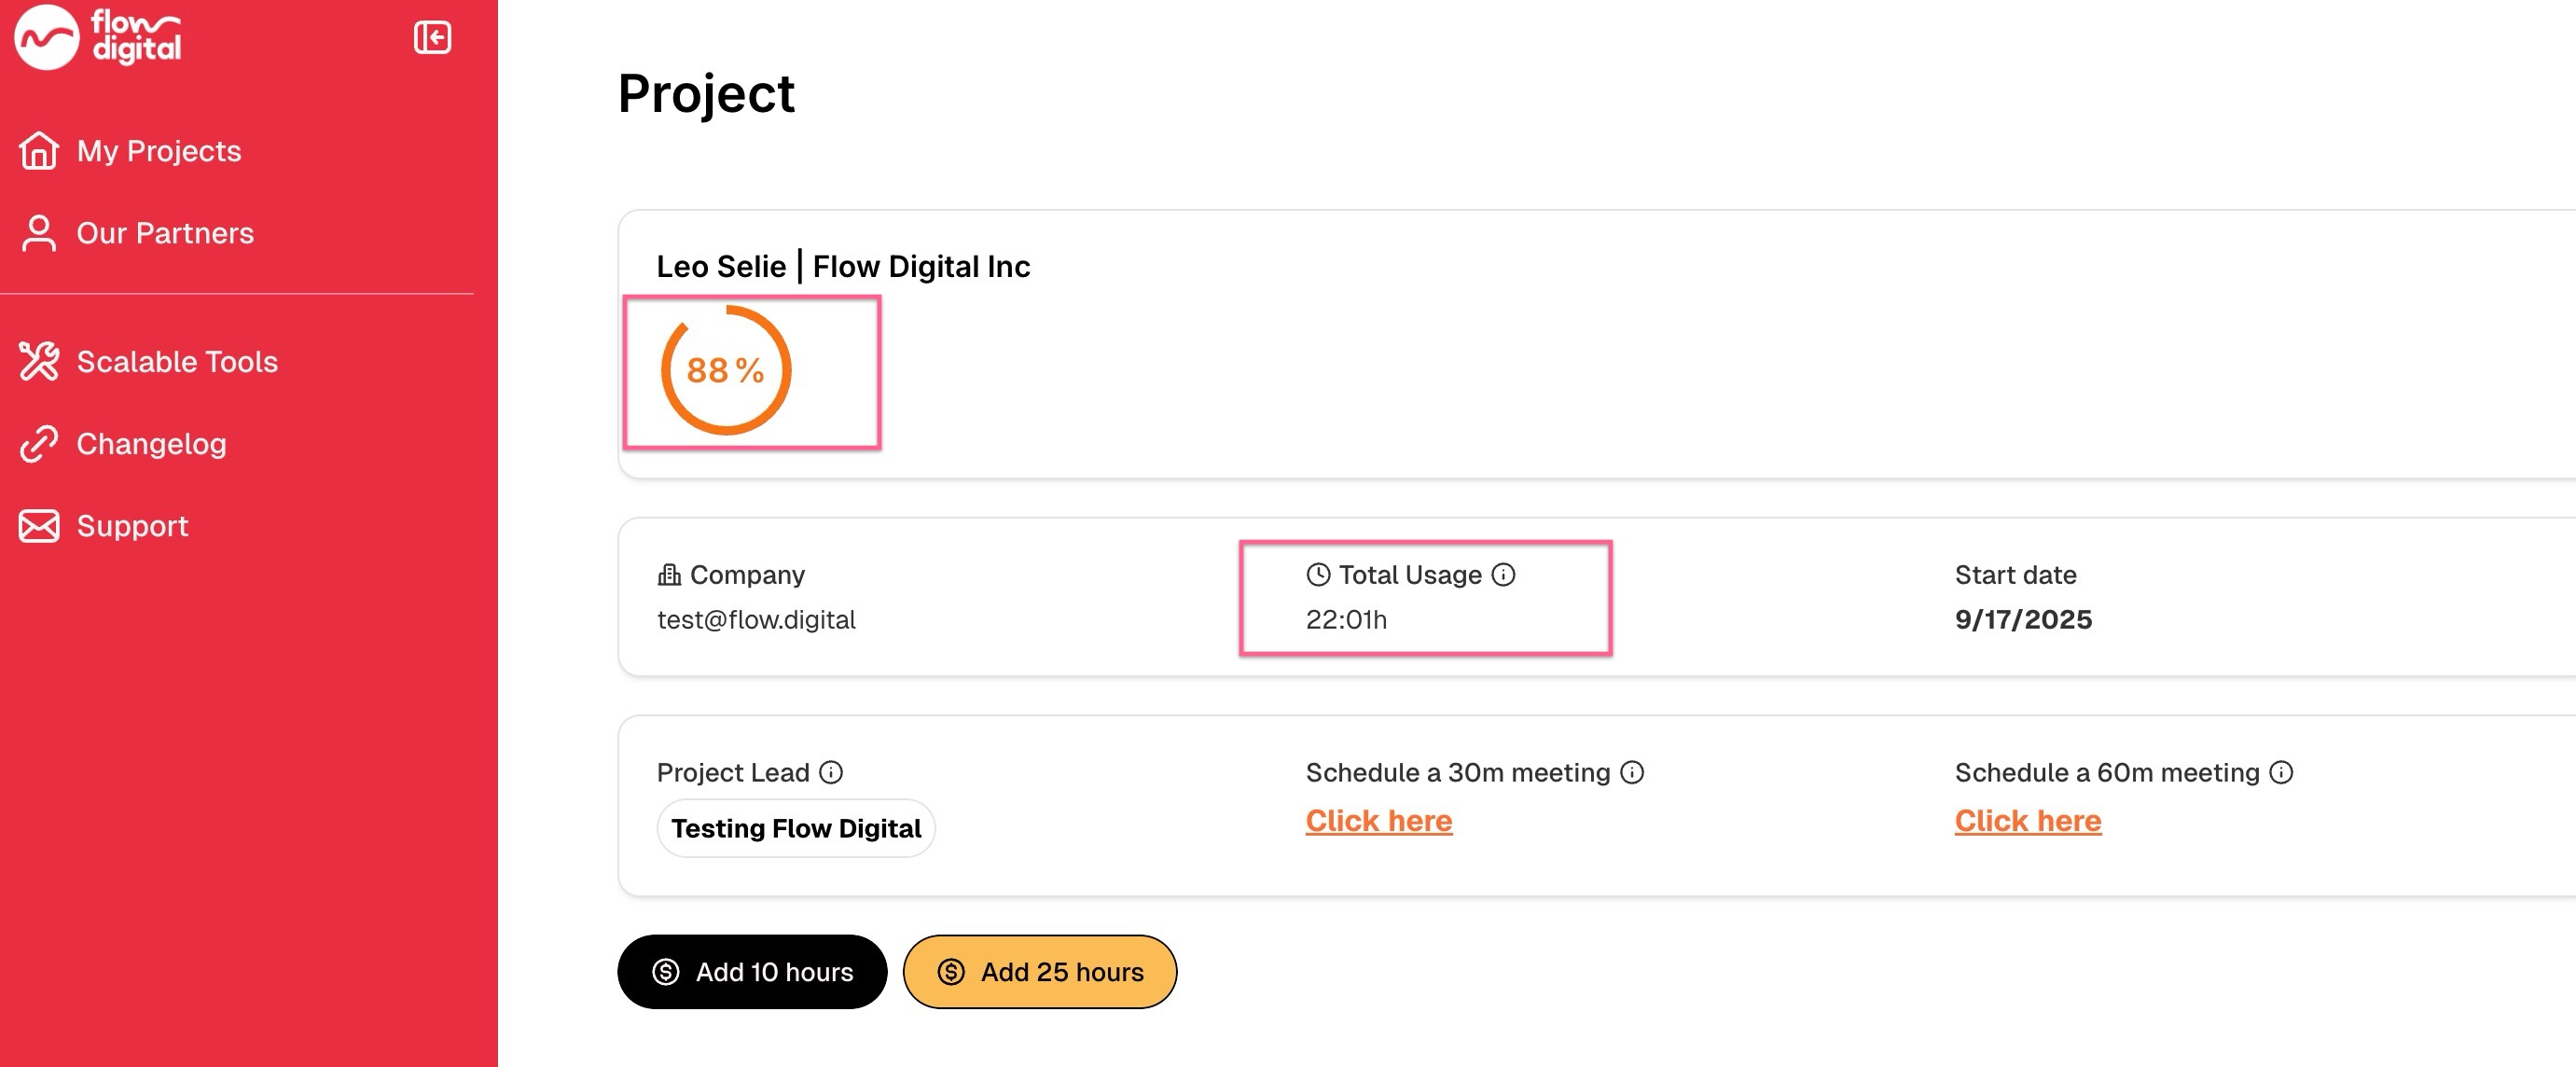Click the chain link Changelog icon
This screenshot has width=2576, height=1067.
click(x=39, y=444)
